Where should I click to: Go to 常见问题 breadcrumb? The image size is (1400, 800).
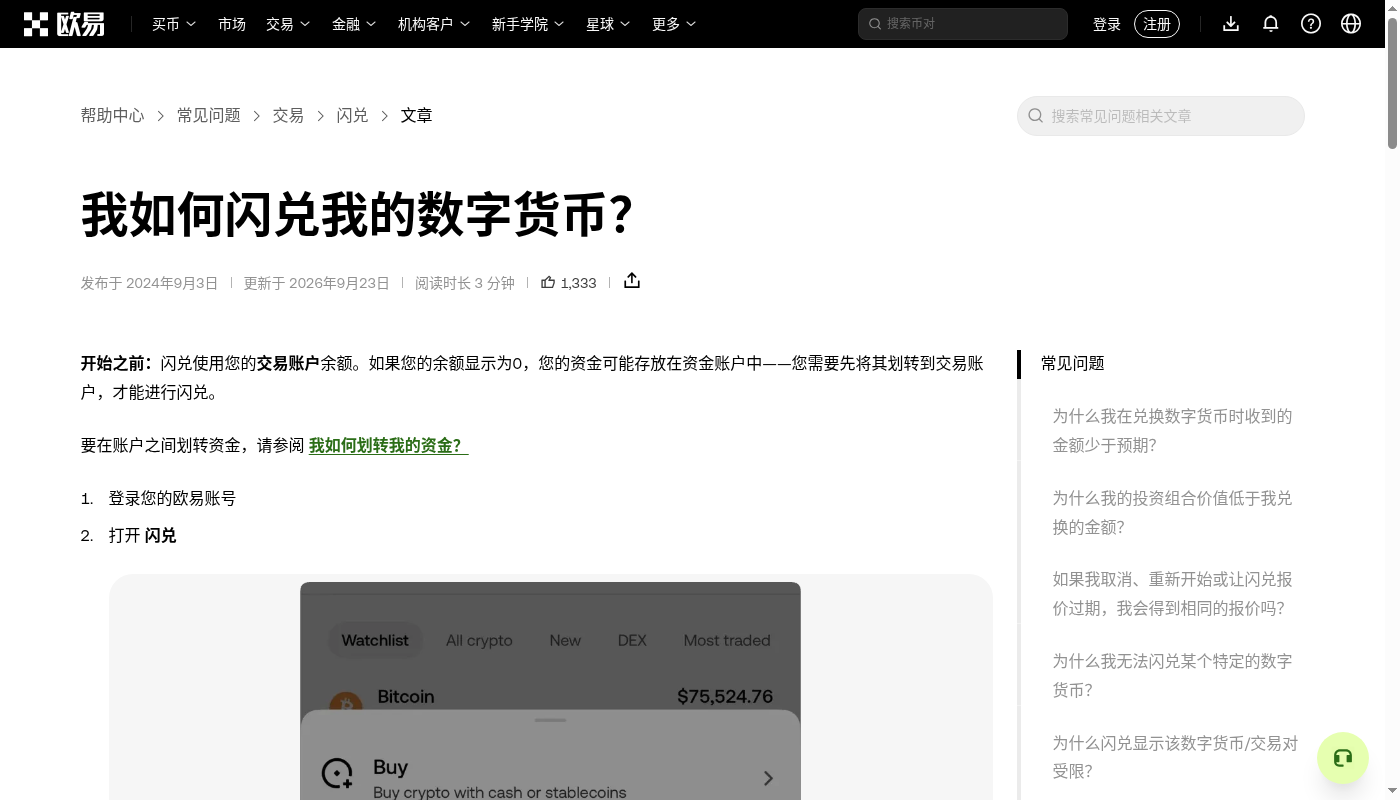(209, 116)
